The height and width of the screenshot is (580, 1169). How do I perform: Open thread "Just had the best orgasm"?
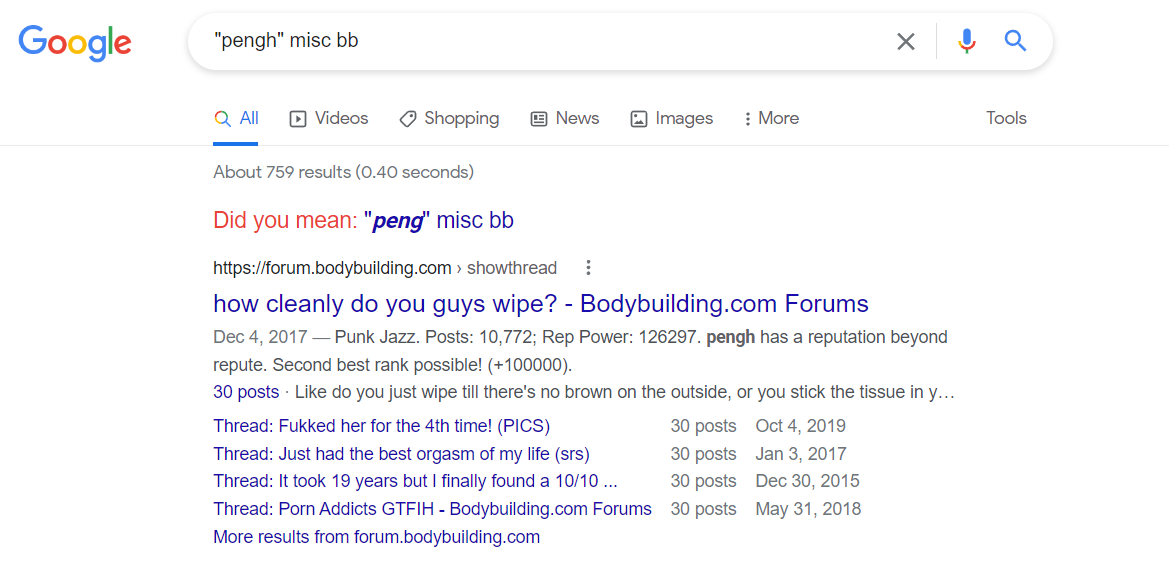click(406, 454)
